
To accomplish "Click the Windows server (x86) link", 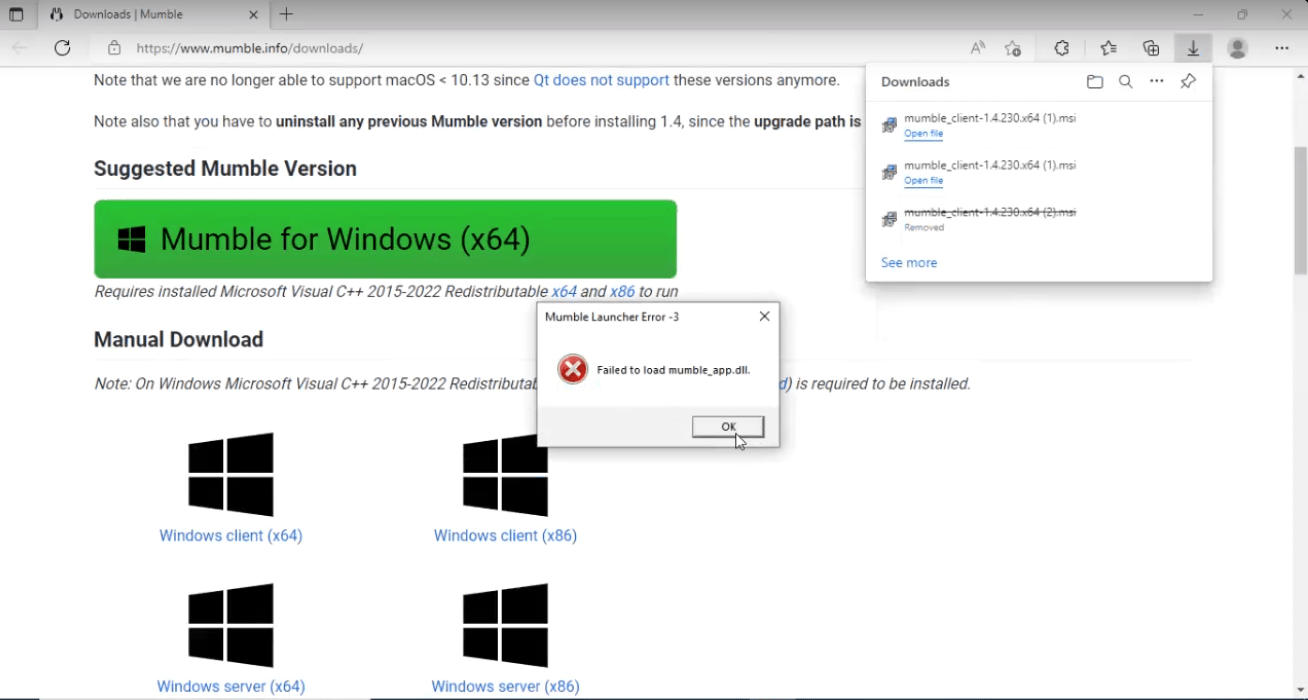I will pos(505,686).
